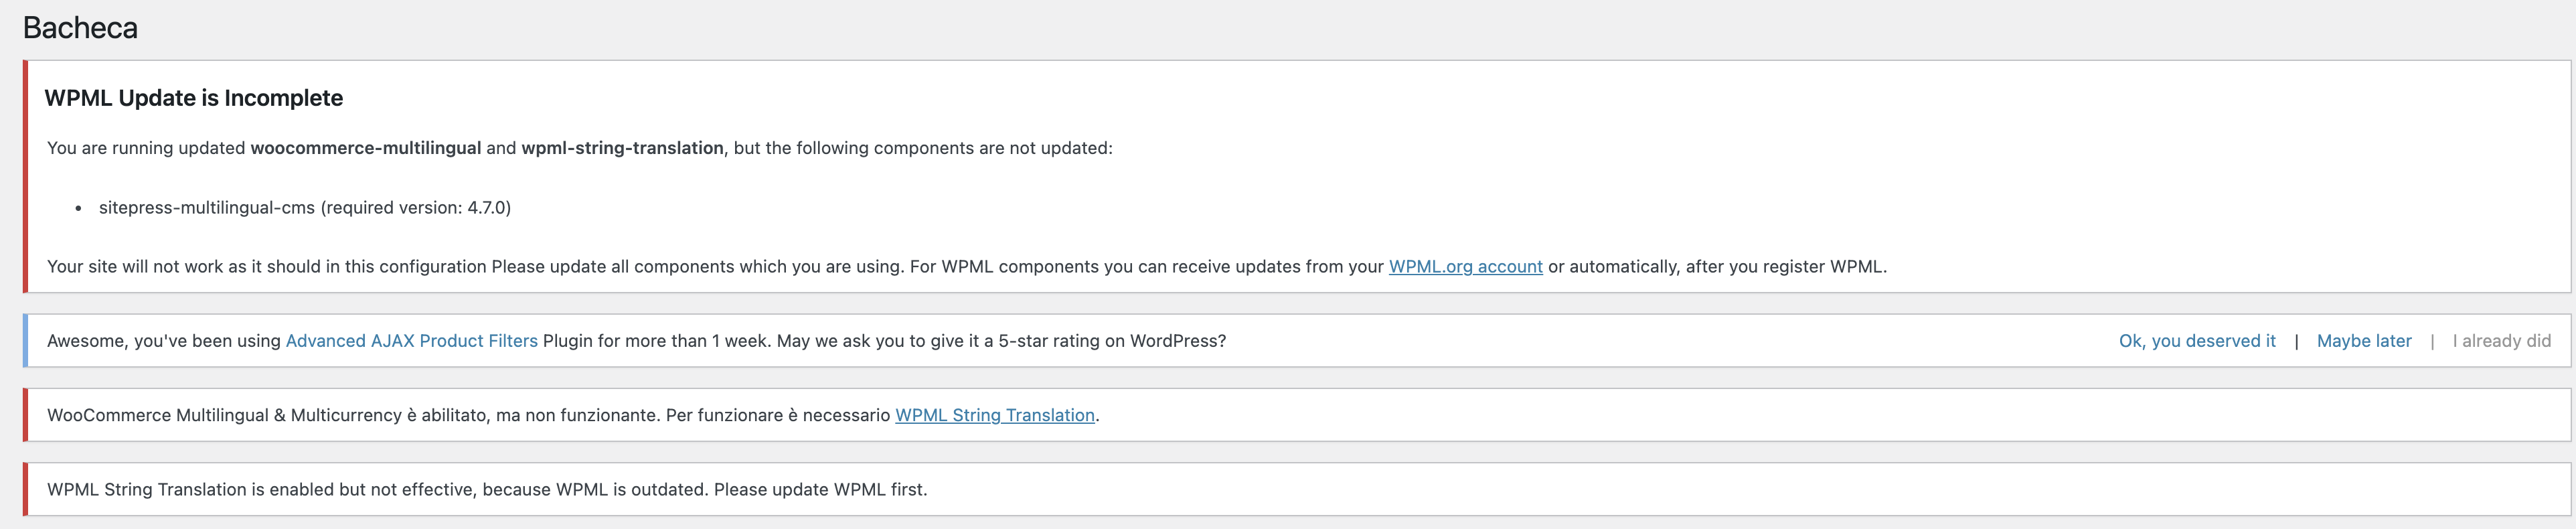Click the "required version: 4.7.0" text
This screenshot has height=529, width=2576.
pos(416,208)
